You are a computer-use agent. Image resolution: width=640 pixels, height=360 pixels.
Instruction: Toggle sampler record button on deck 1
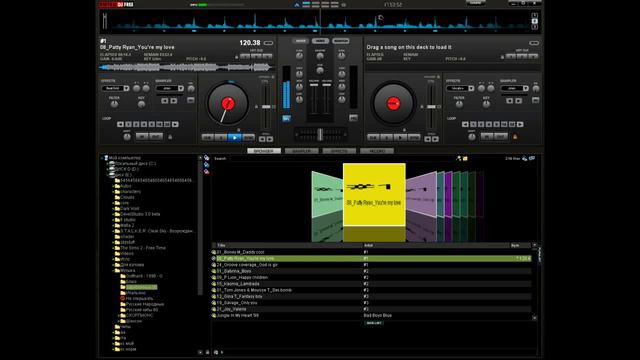(x=191, y=100)
